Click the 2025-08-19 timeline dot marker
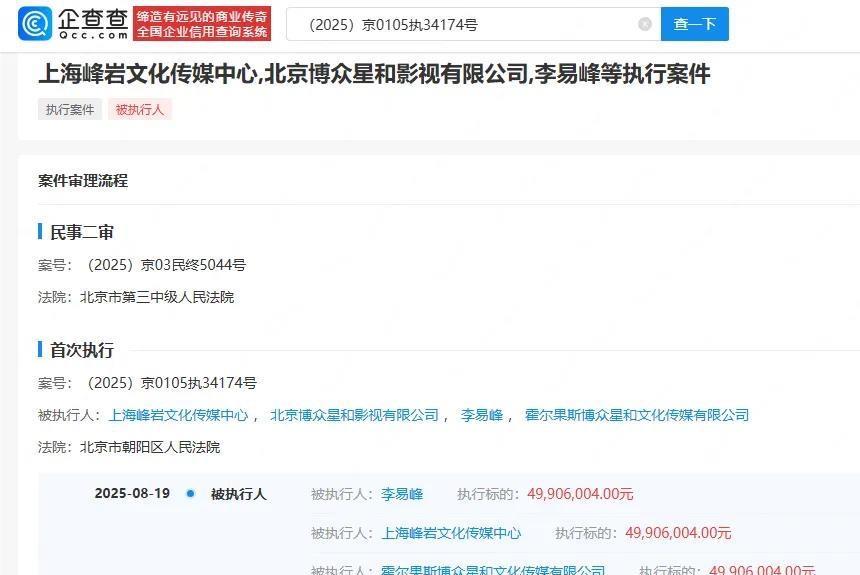This screenshot has width=860, height=575. point(190,493)
